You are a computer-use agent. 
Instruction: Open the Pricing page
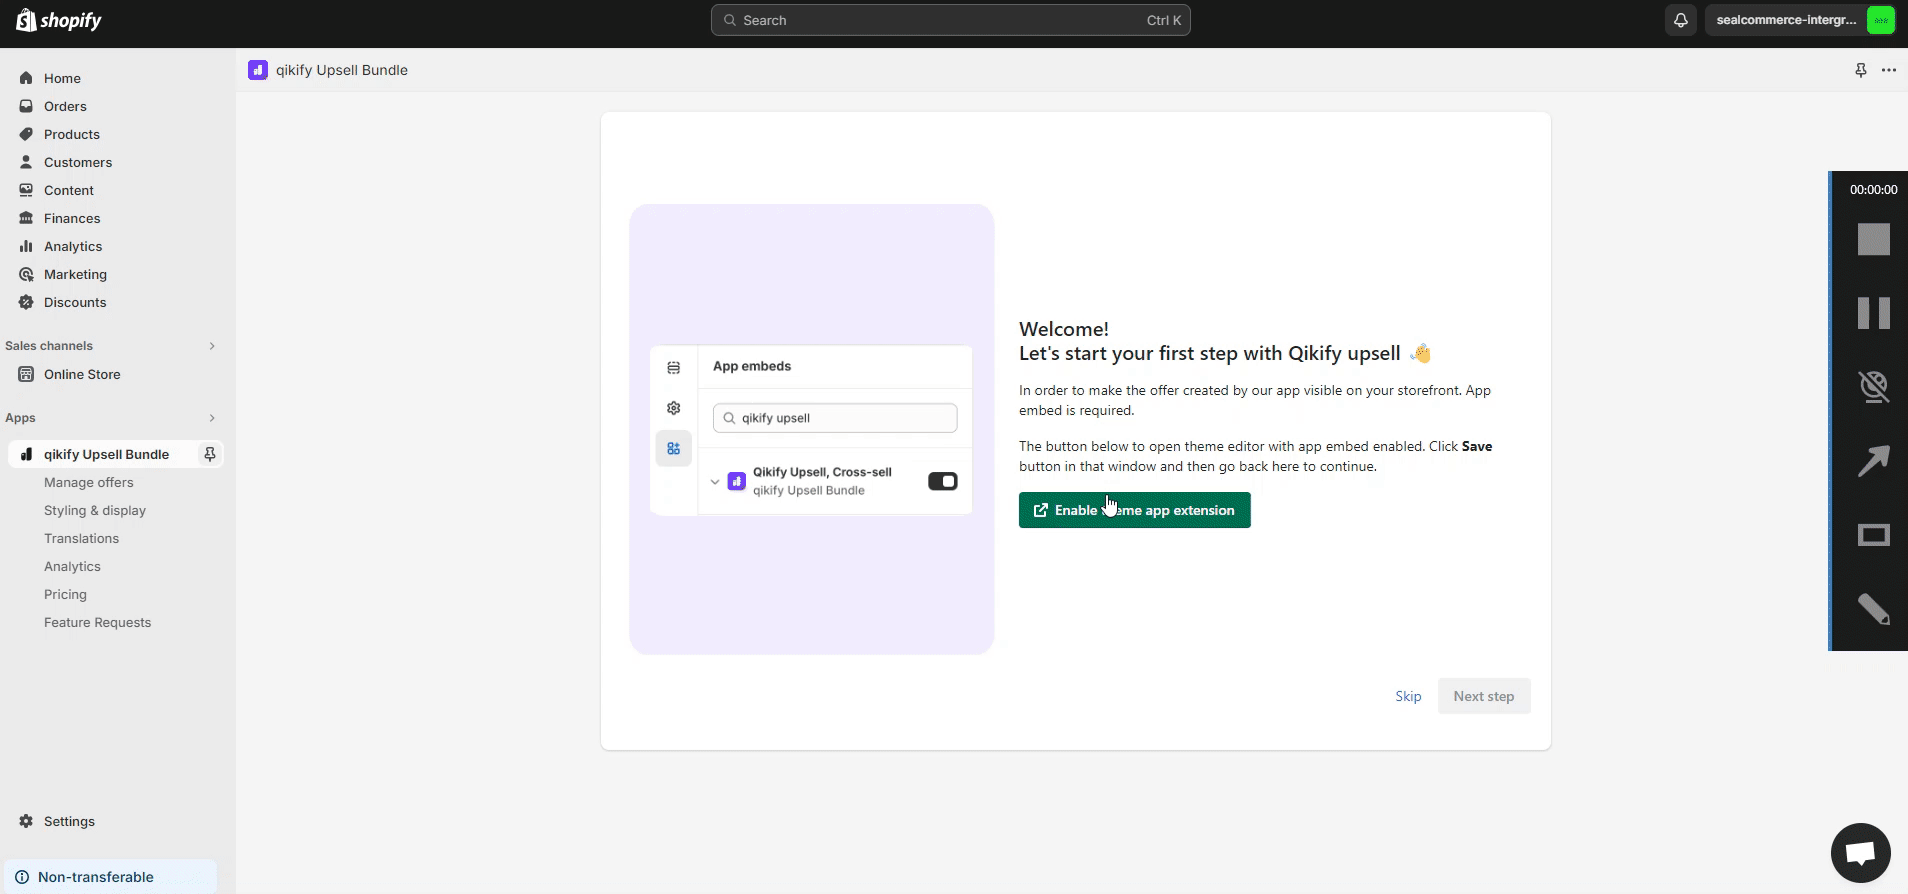65,594
